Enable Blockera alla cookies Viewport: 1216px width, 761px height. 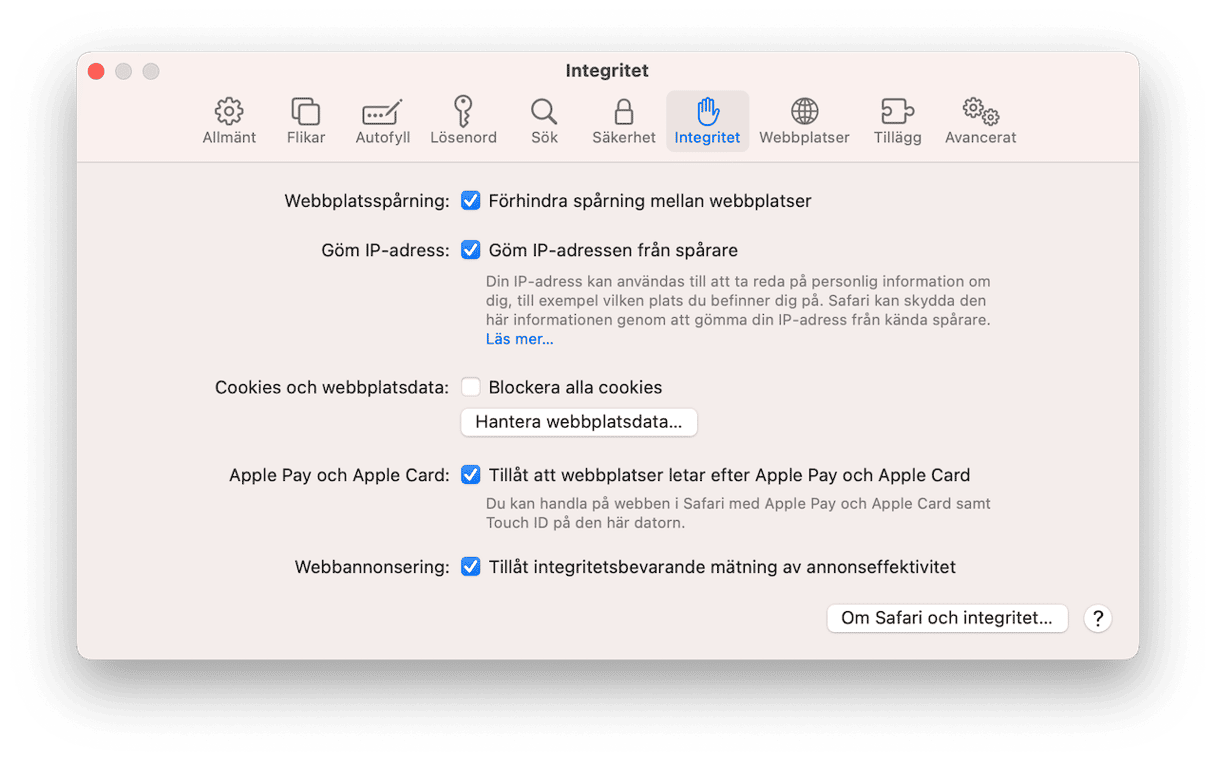coord(470,387)
